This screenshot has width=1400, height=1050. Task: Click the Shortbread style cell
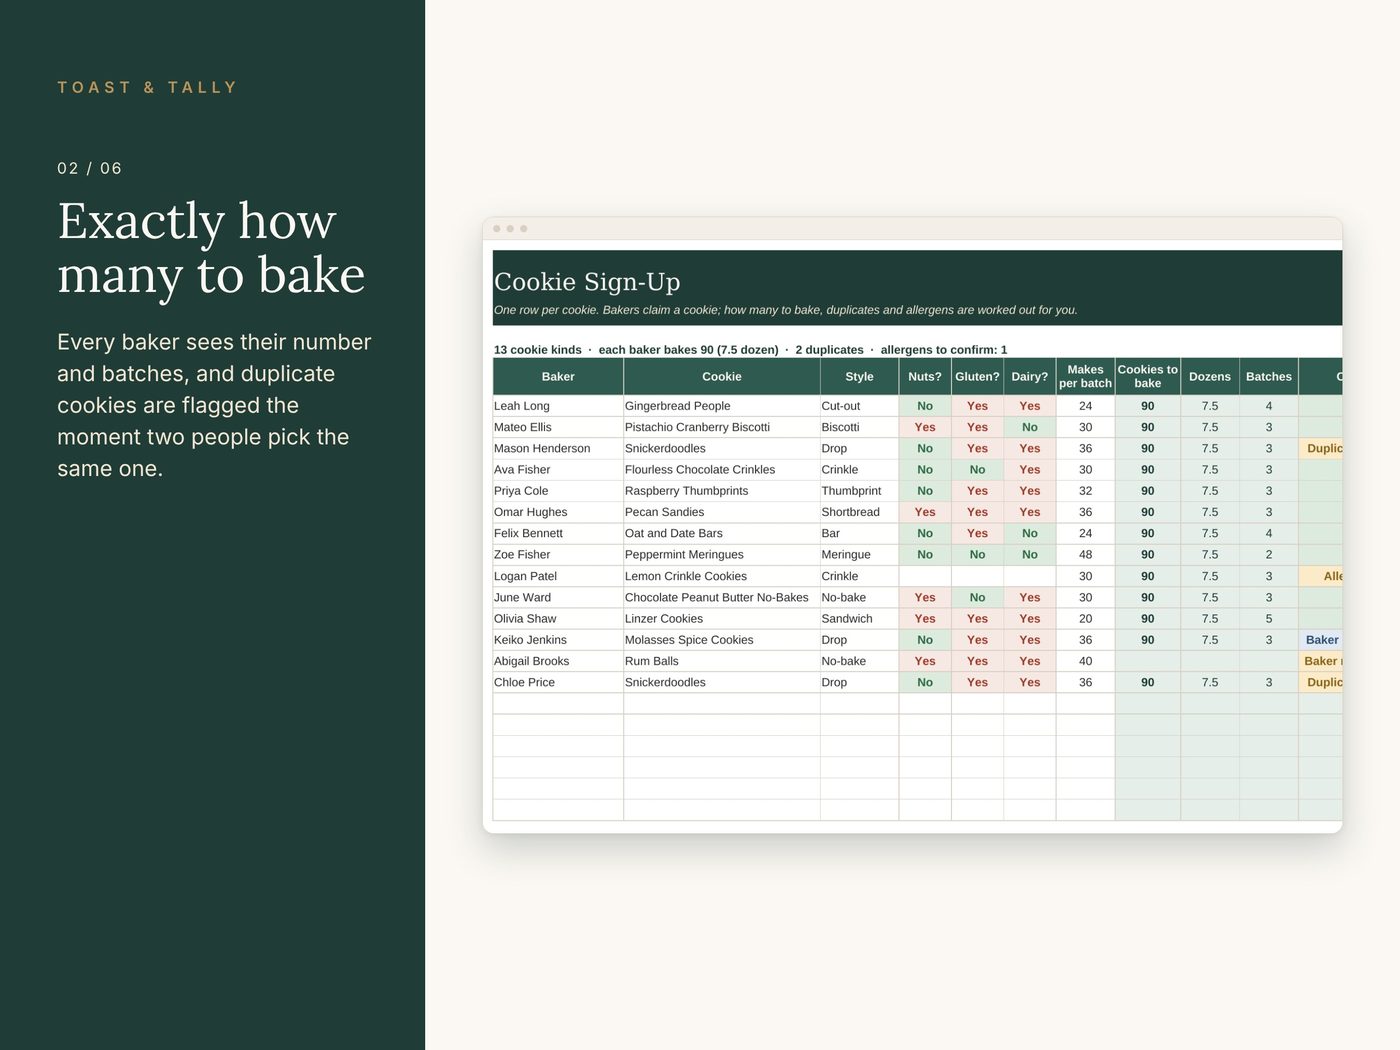[859, 512]
